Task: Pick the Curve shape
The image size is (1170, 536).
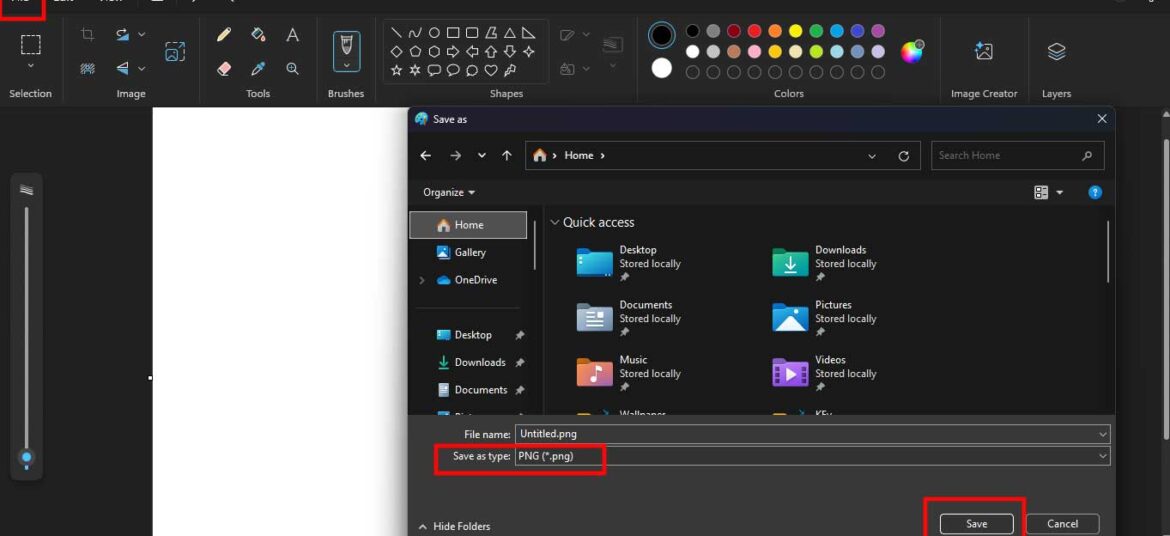Action: click(415, 33)
